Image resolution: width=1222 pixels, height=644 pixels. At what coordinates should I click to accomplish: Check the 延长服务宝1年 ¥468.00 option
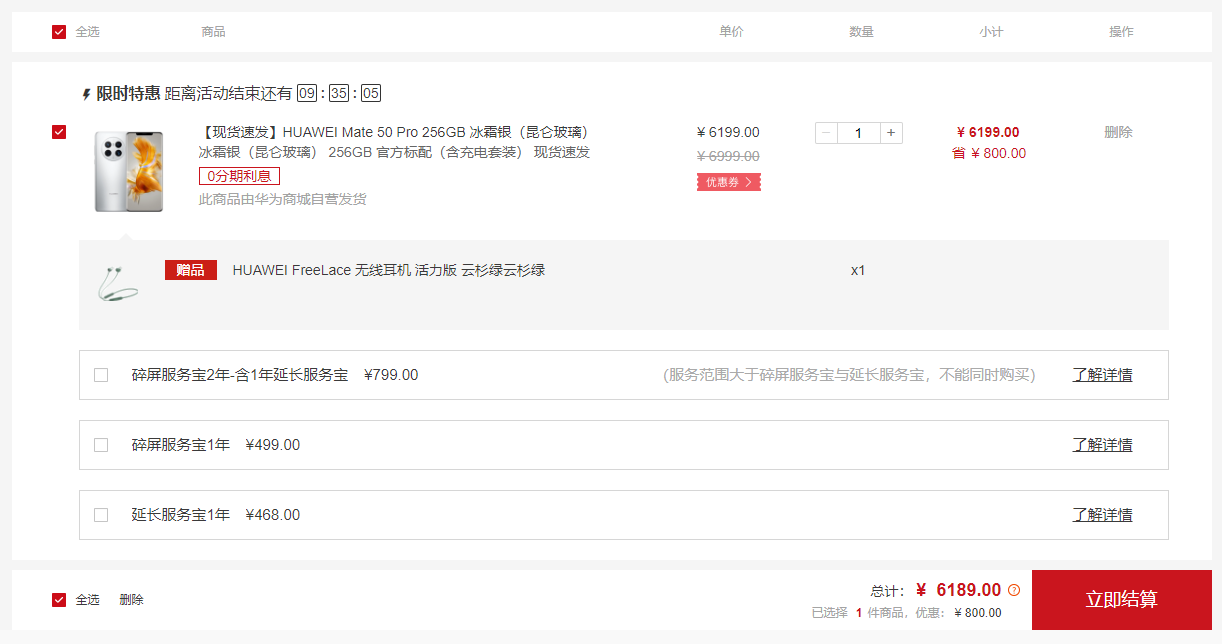click(101, 515)
